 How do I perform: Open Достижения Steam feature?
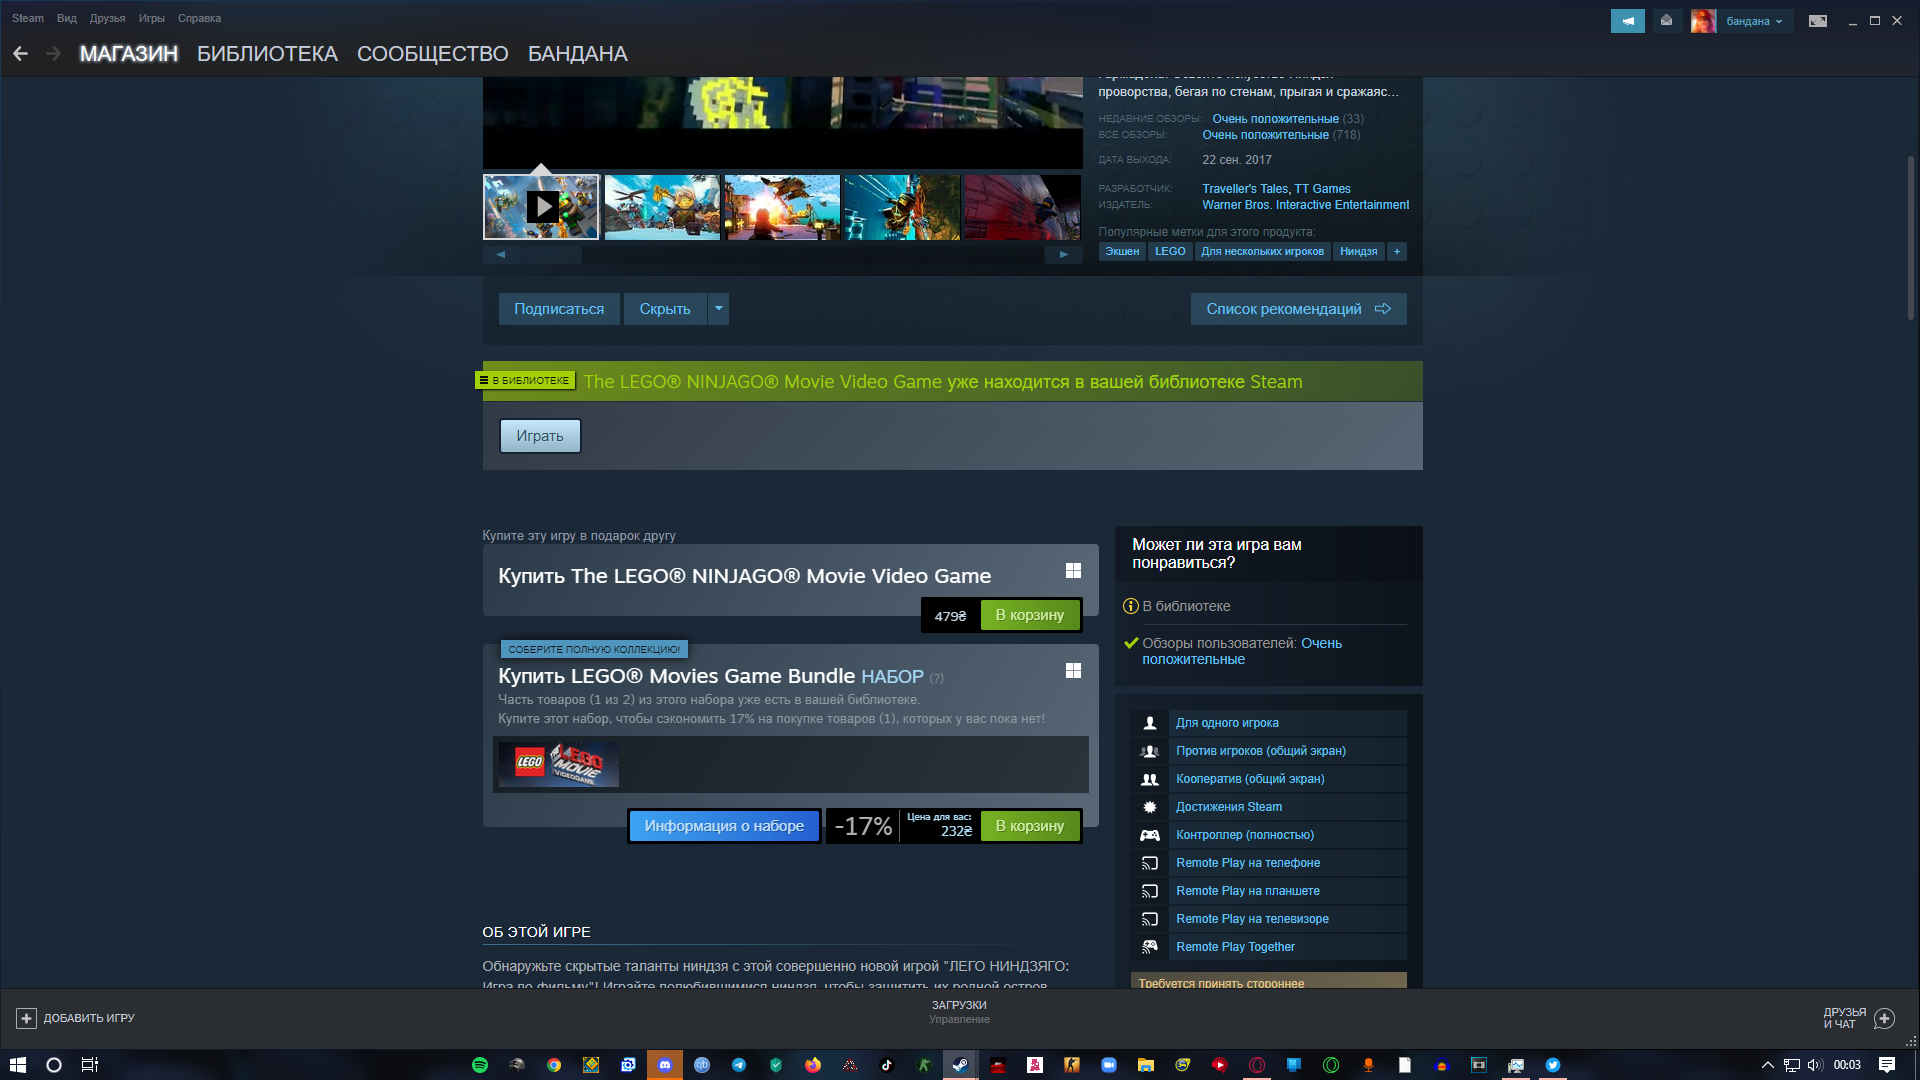click(1268, 807)
